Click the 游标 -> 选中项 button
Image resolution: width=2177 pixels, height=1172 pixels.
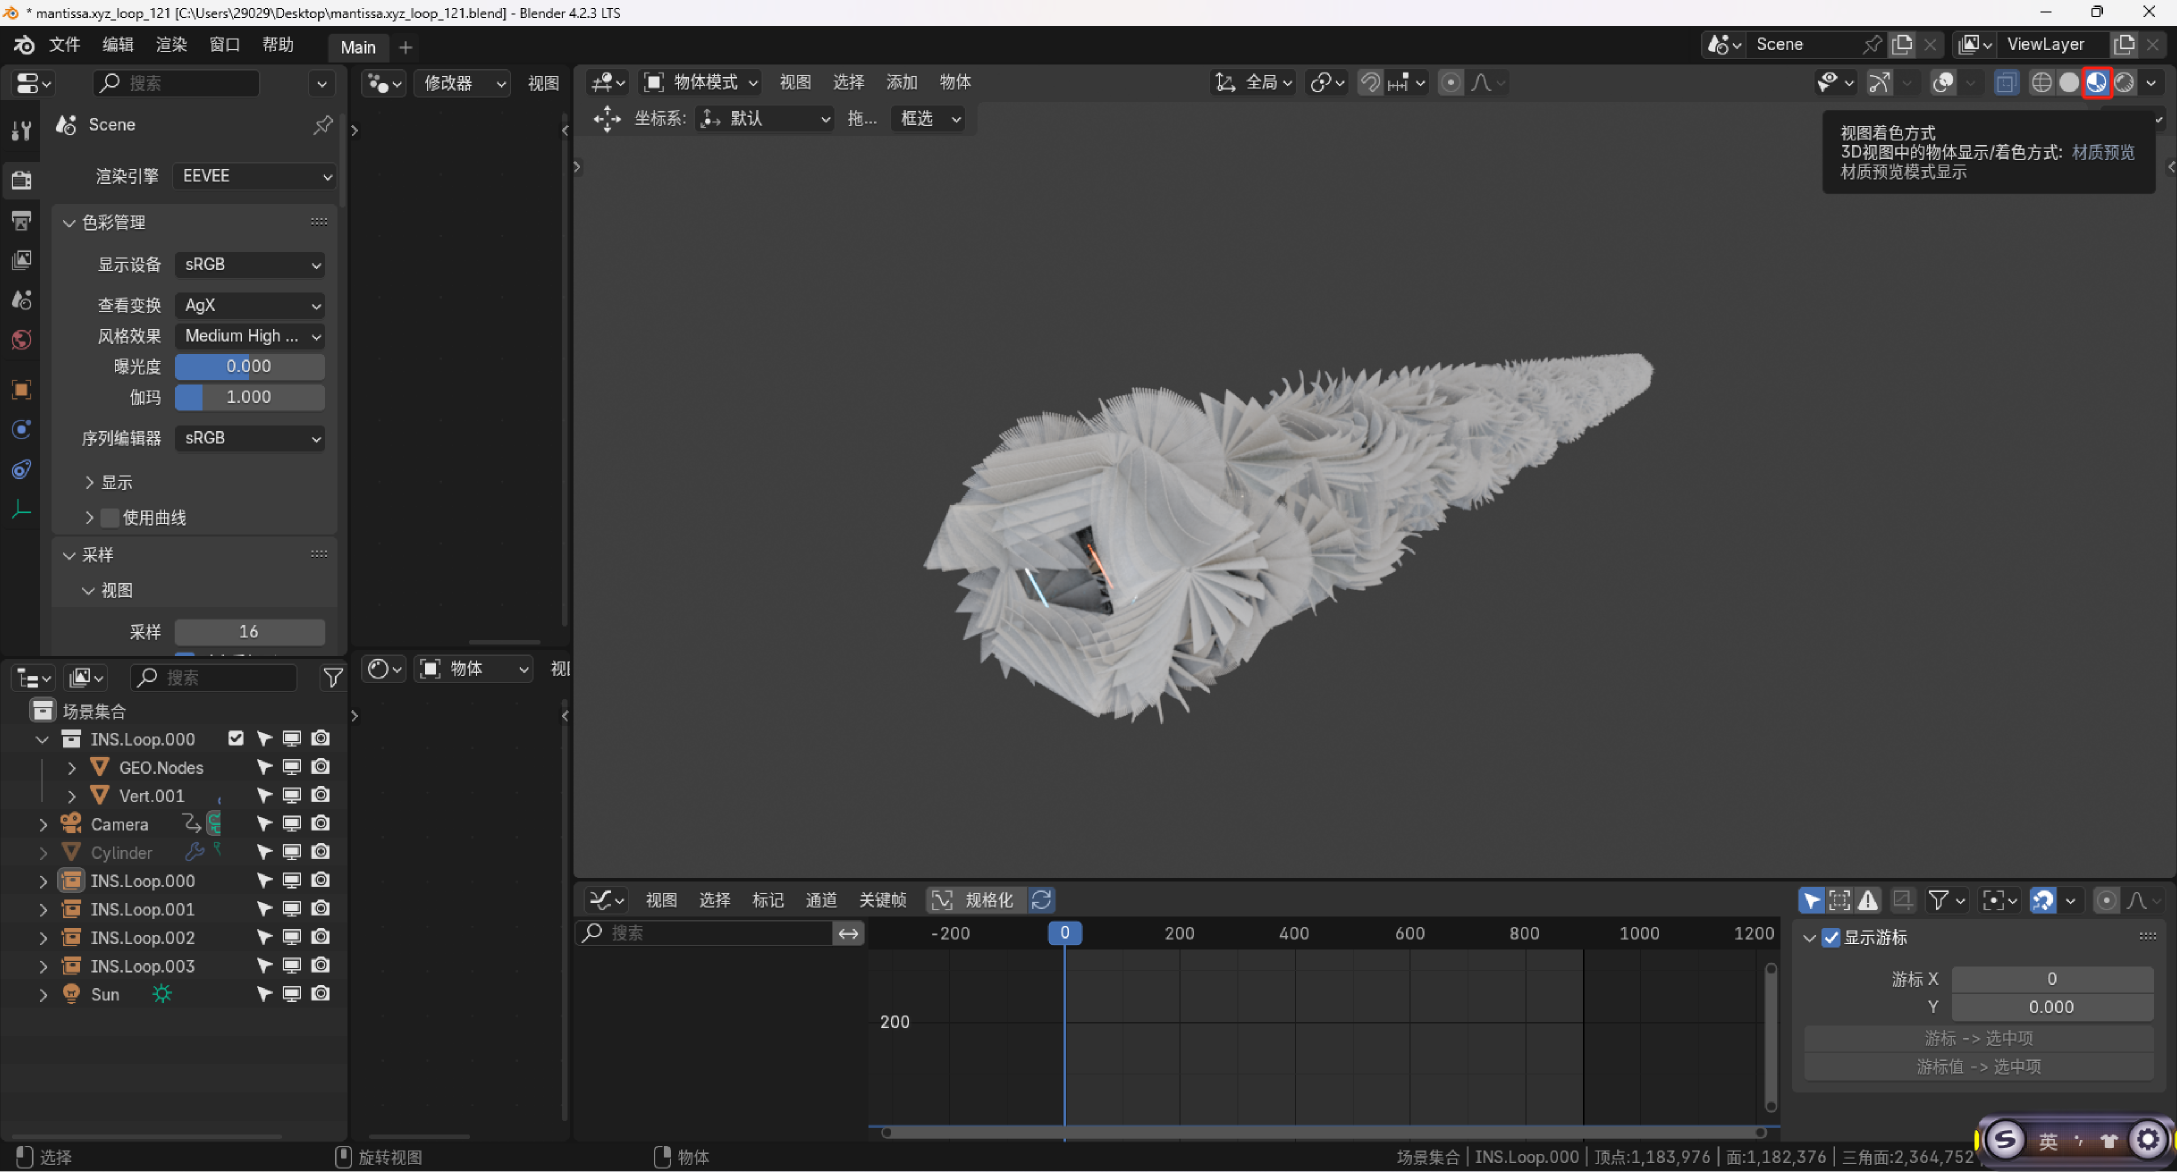click(1977, 1038)
